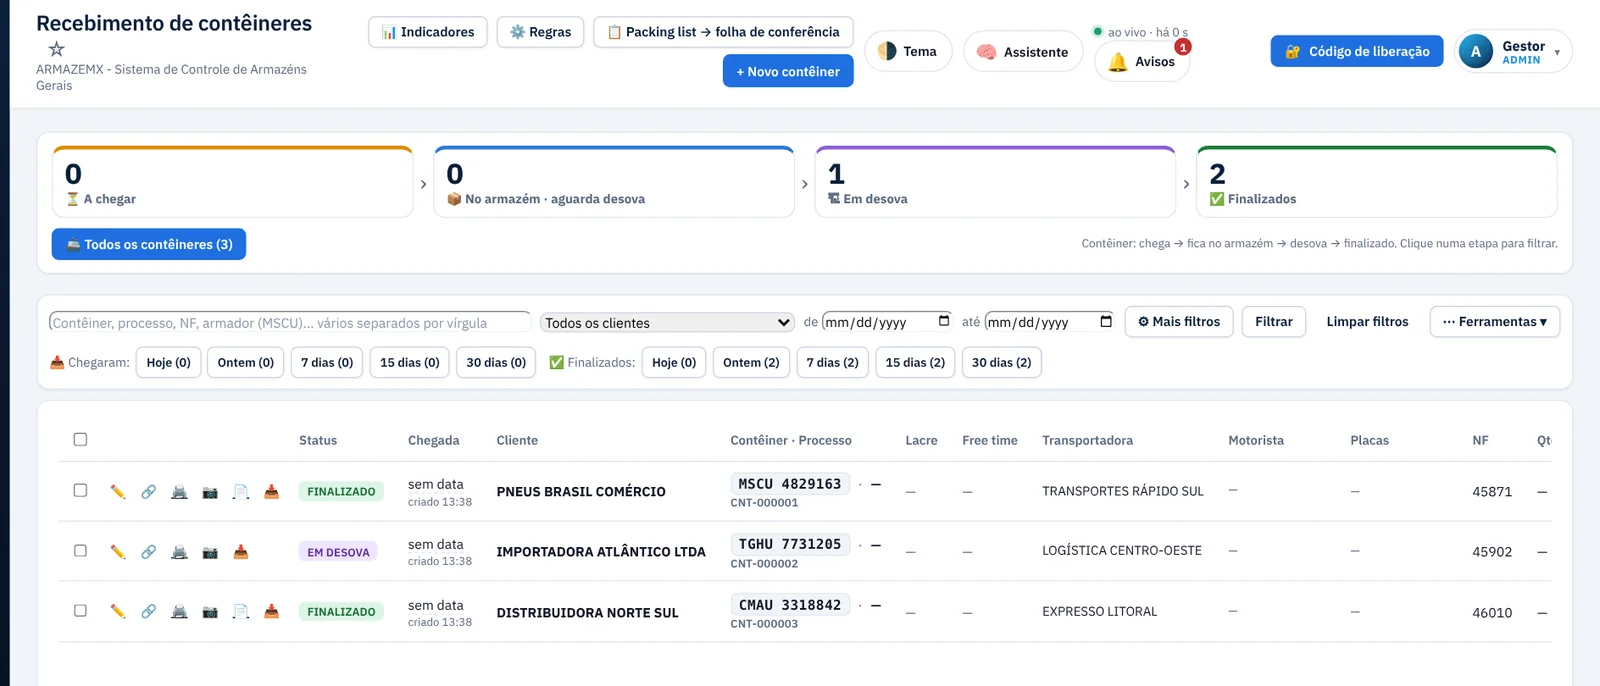This screenshot has width=1600, height=686.
Task: Click the link icon in the CMAU 3318842 row
Action: [148, 612]
